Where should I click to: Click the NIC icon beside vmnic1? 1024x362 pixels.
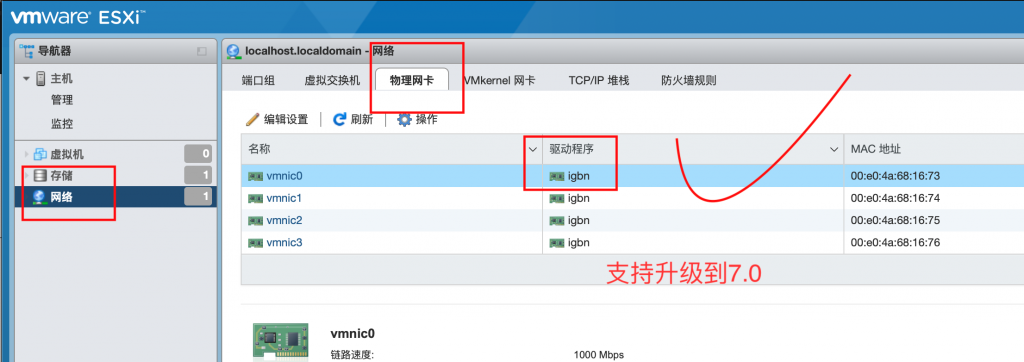[255, 198]
